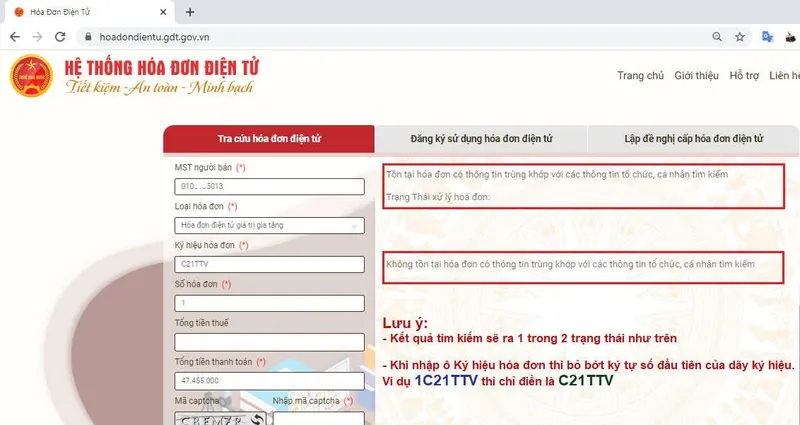800x425 pixels.
Task: Click the 'Trạng Thái xử lý hoá đơn:' text
Action: click(438, 197)
